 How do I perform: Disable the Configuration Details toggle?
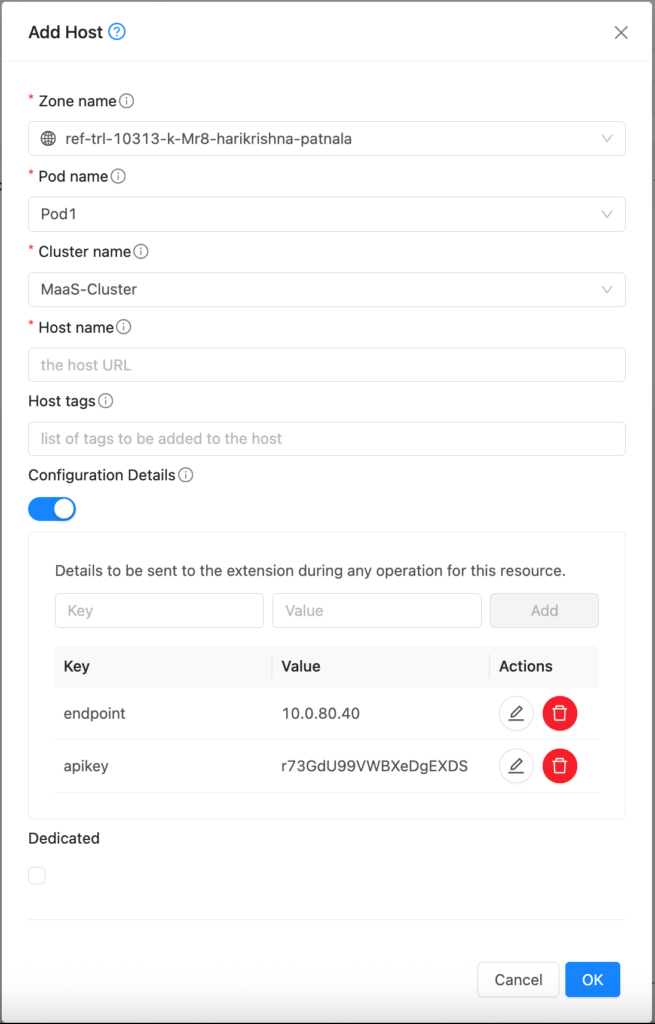52,509
